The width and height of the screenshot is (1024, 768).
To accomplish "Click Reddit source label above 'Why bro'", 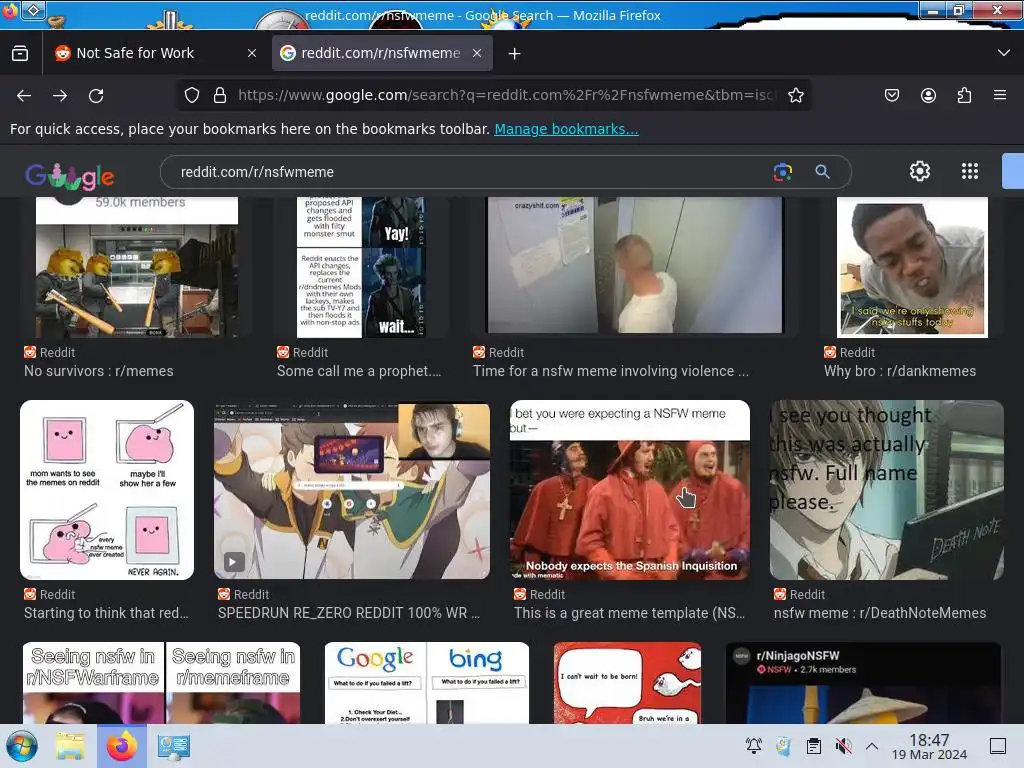I will (x=849, y=353).
